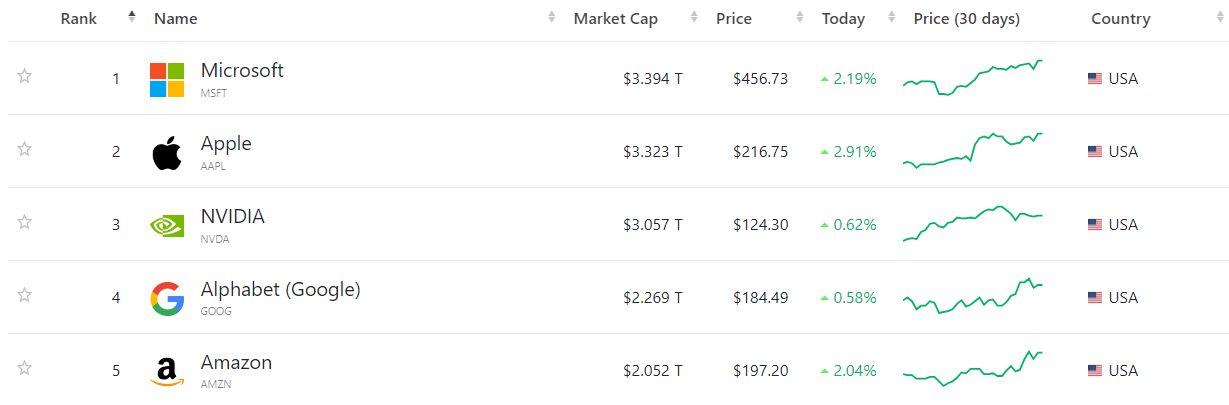Screen dimensions: 1229x405
Task: Sort by Market Cap column arrows
Action: [x=695, y=18]
